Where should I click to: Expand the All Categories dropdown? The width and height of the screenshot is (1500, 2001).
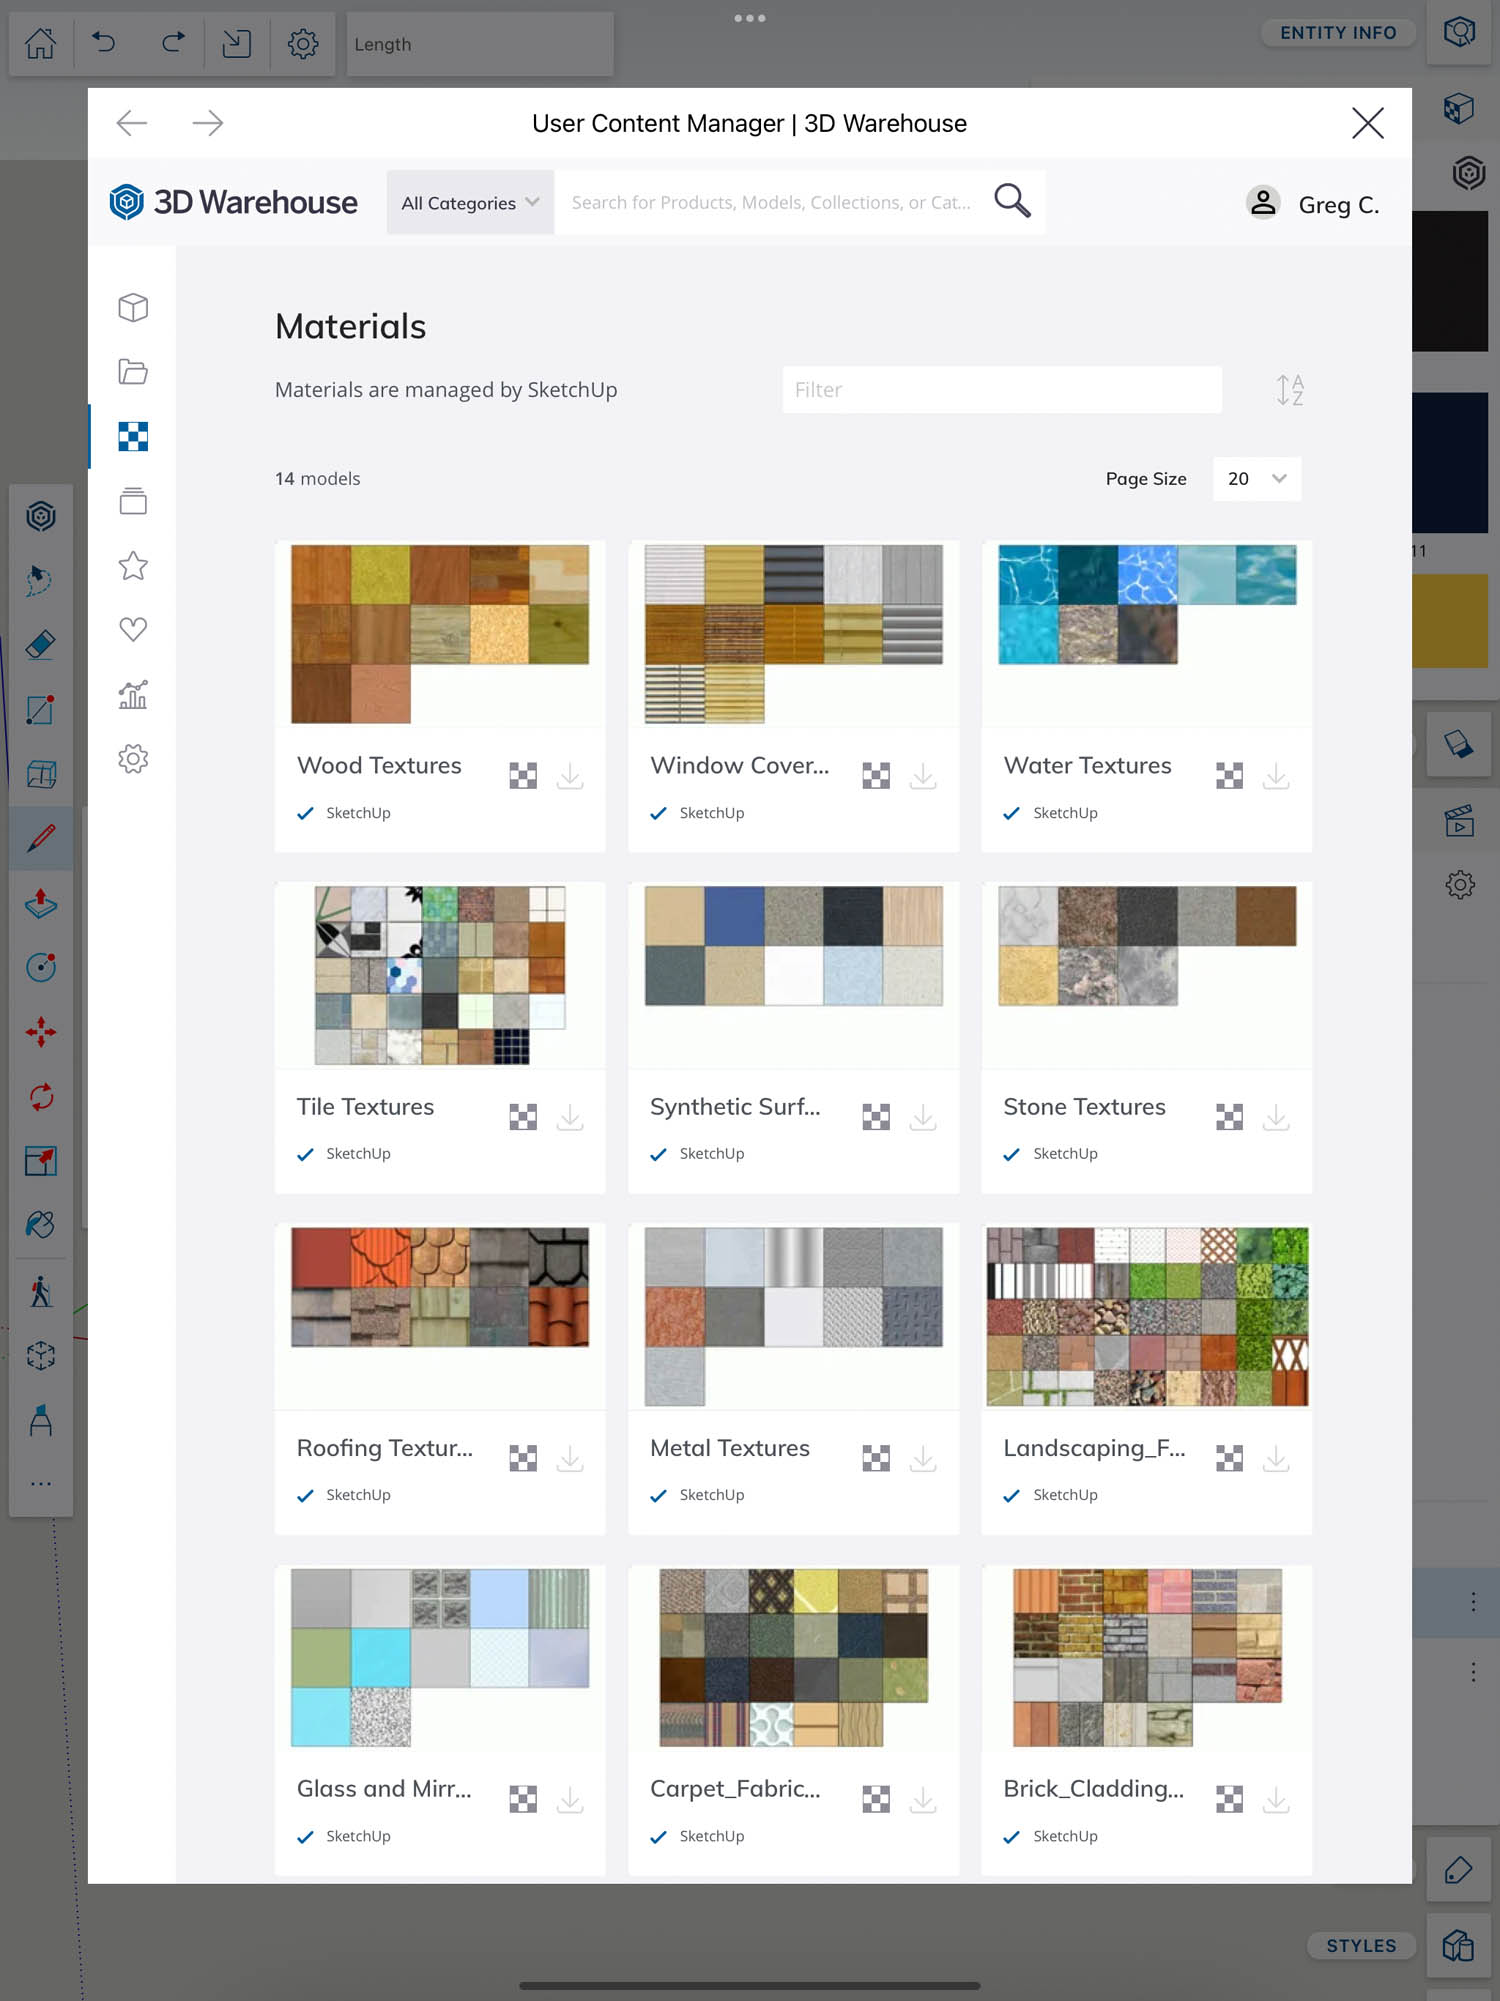click(470, 203)
